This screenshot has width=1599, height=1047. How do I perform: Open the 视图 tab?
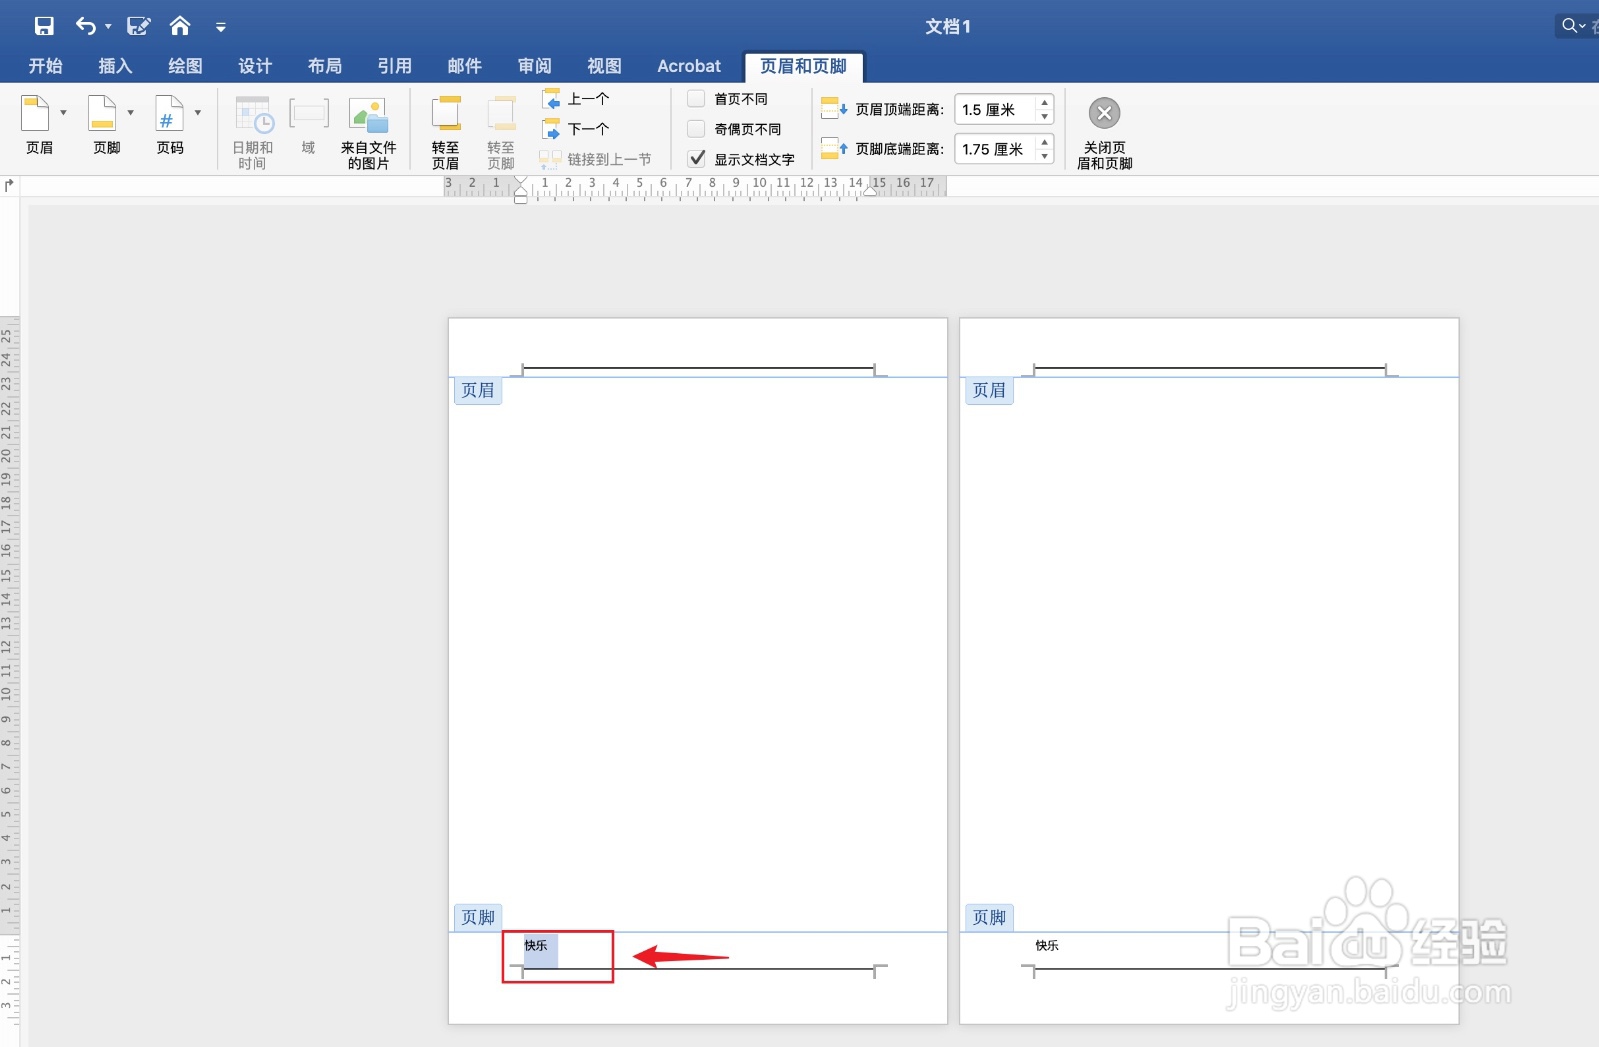pos(604,66)
